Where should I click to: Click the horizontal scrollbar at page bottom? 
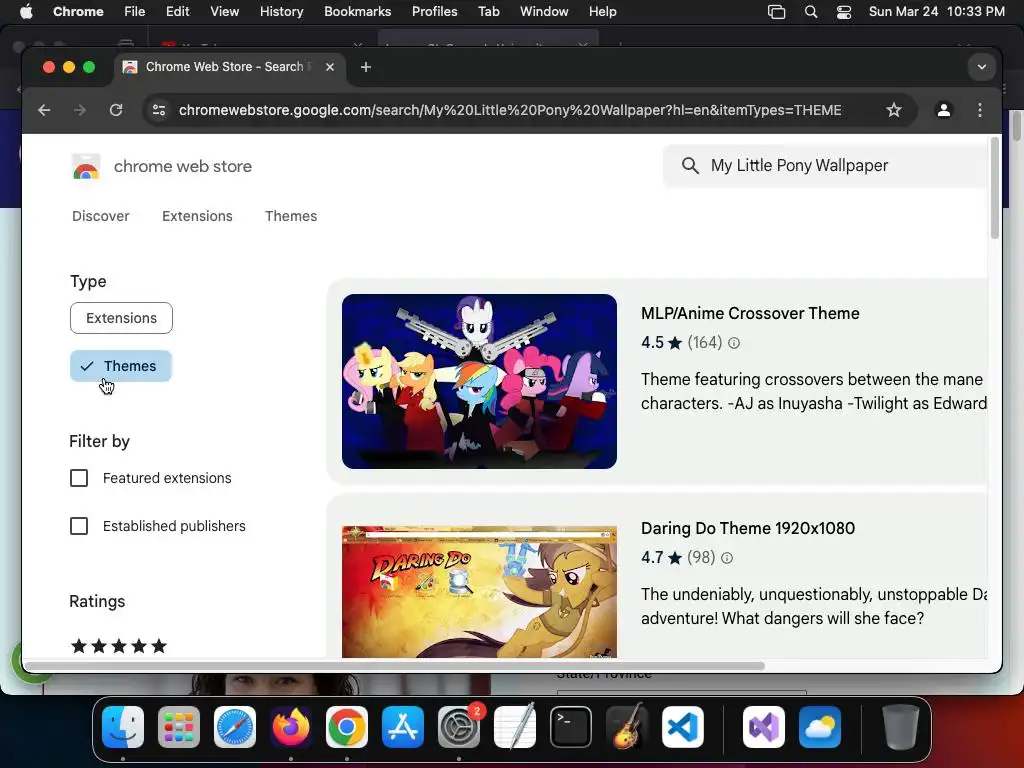[394, 666]
